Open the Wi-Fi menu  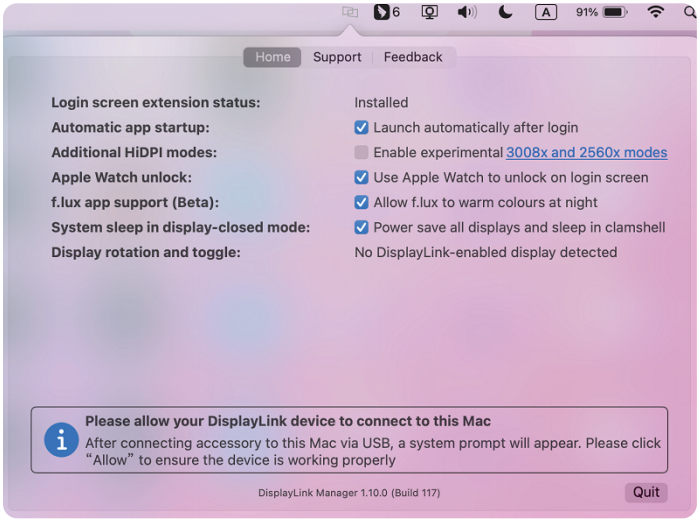tap(656, 12)
